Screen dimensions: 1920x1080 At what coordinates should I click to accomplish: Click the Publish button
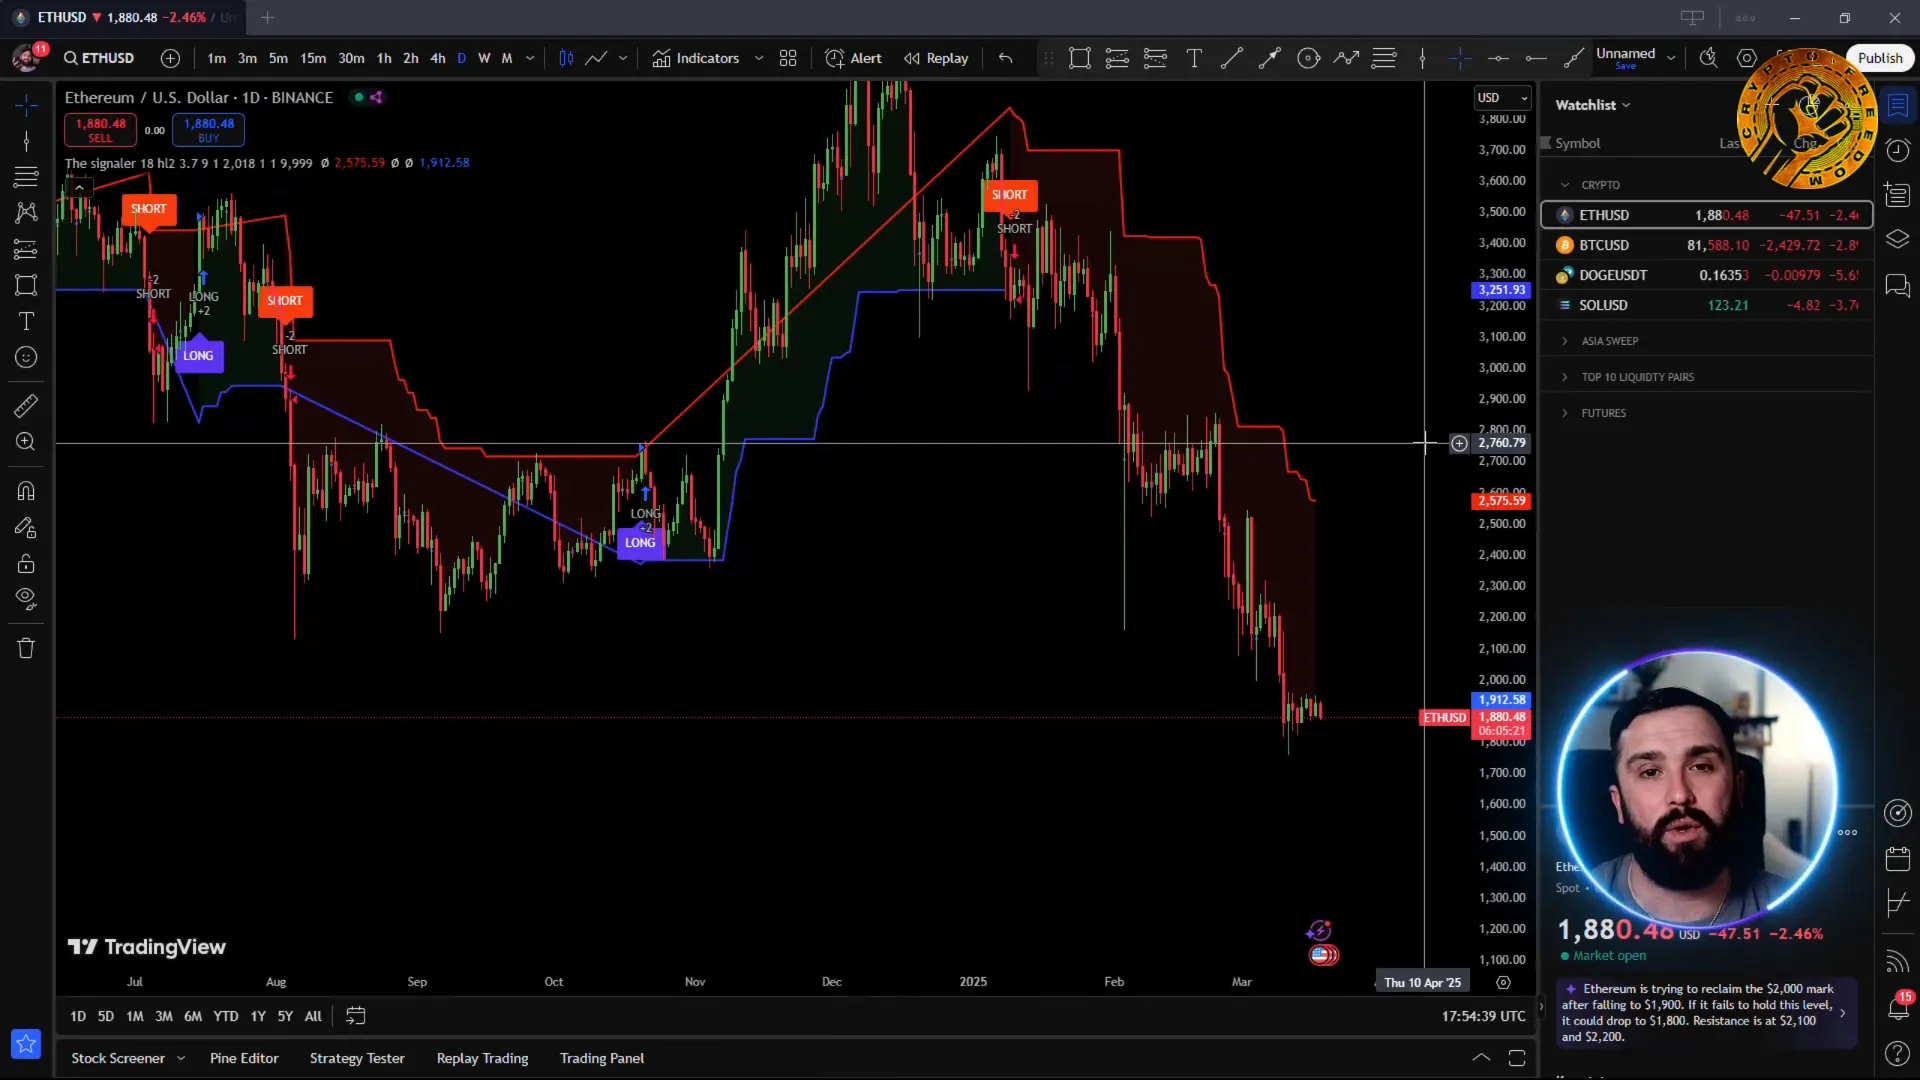[x=1879, y=58]
